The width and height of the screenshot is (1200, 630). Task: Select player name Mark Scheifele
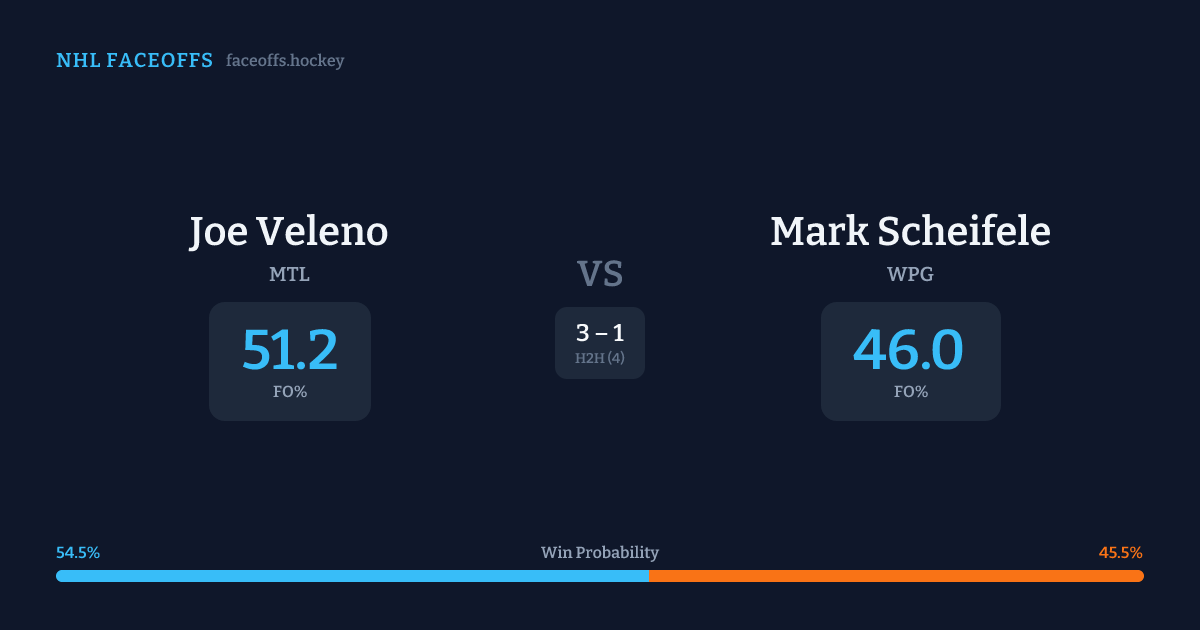tap(910, 232)
